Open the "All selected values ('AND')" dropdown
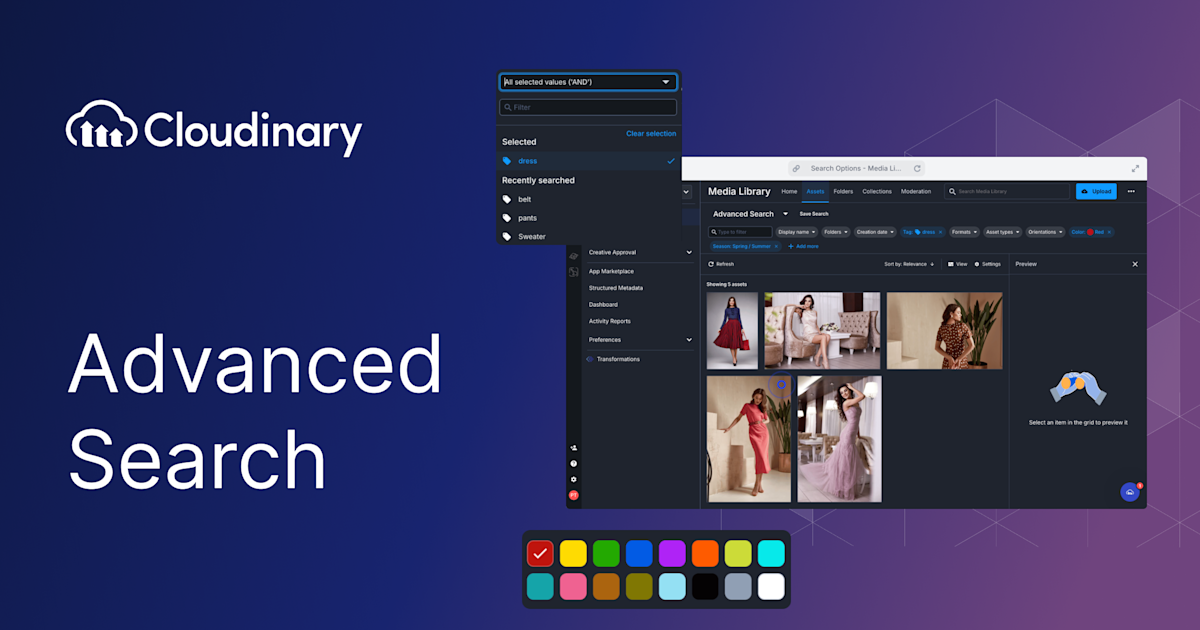1200x630 pixels. [588, 82]
